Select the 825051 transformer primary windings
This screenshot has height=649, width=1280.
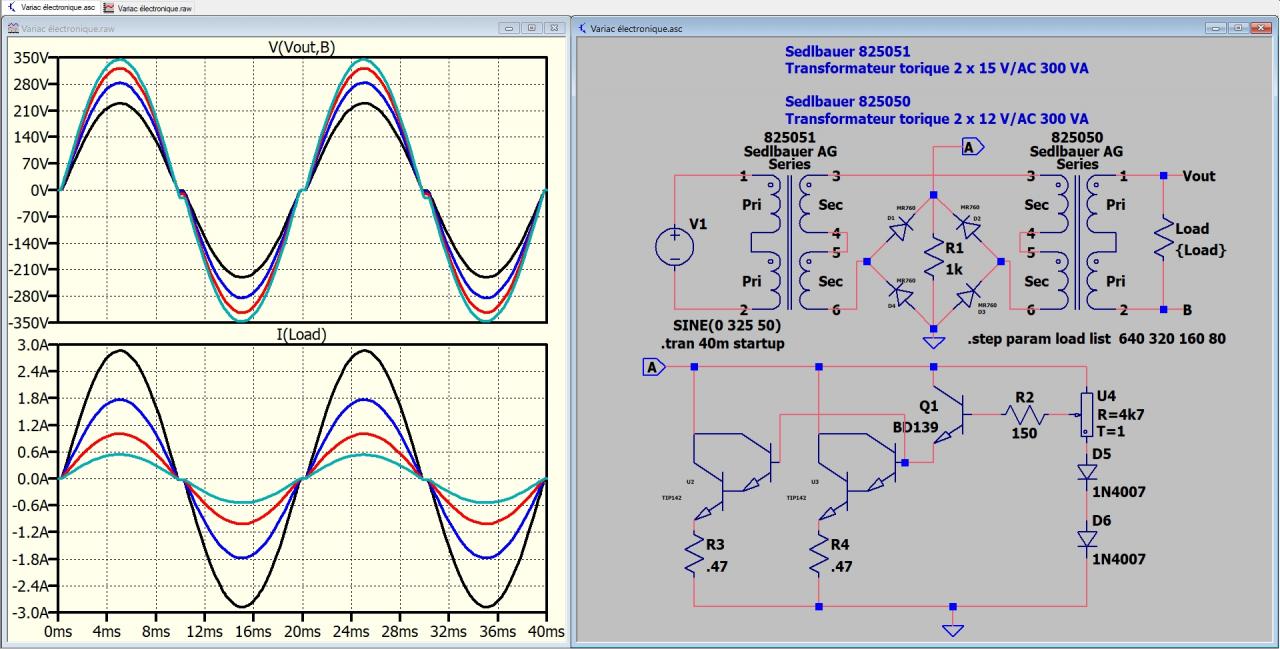point(765,243)
